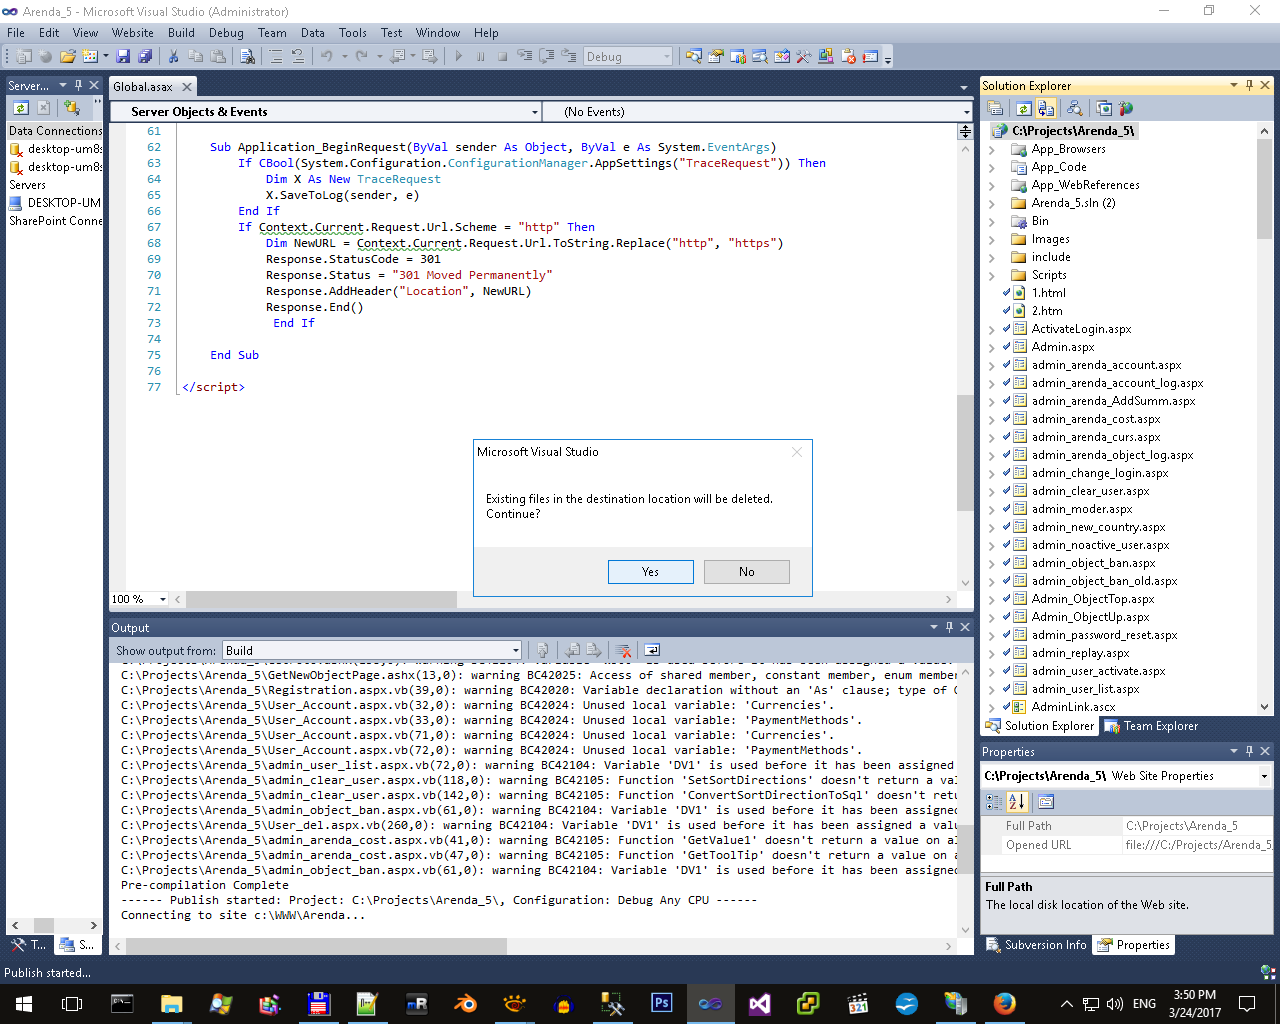
Task: Open the Build menu
Action: click(x=181, y=32)
